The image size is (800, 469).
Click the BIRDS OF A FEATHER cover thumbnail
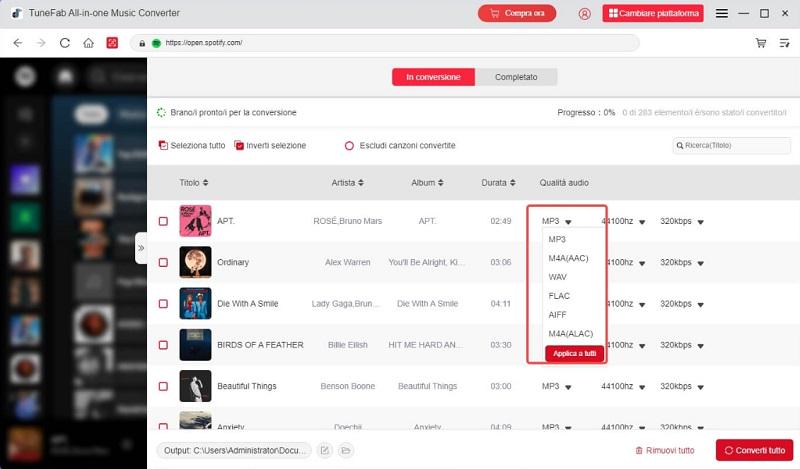click(x=195, y=345)
